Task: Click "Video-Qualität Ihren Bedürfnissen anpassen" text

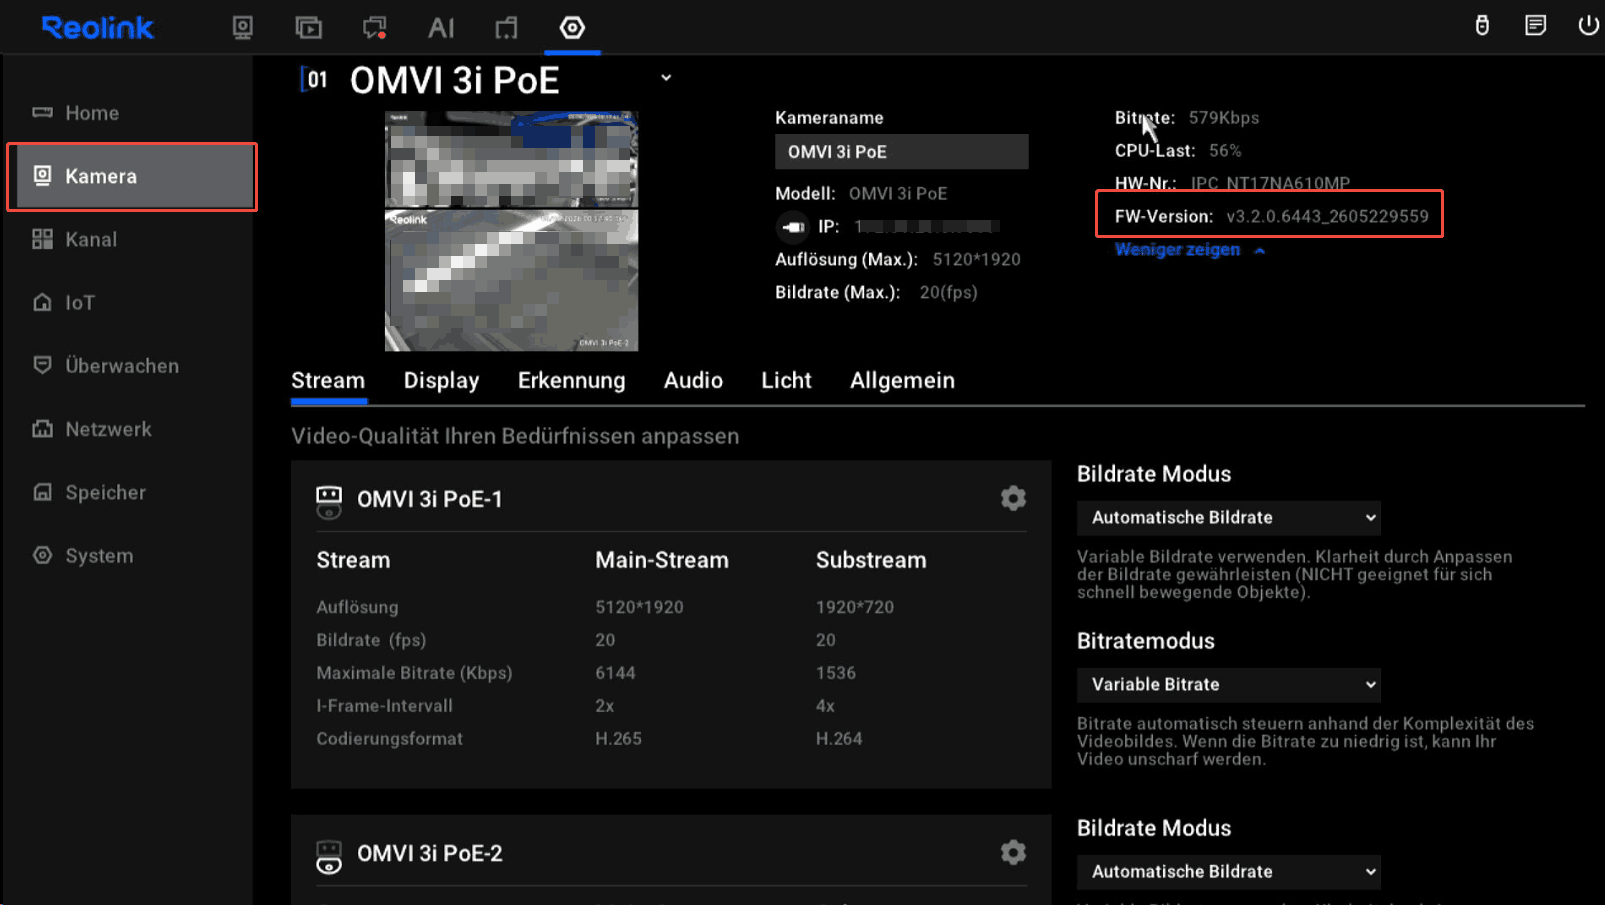Action: click(515, 436)
